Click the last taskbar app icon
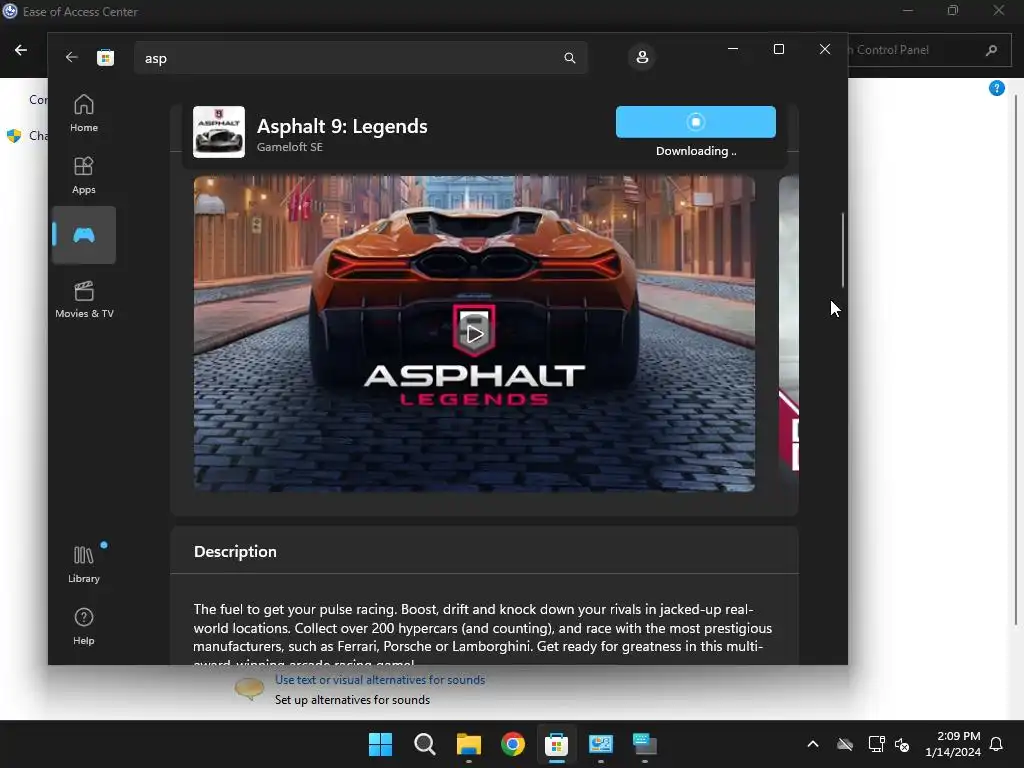Viewport: 1024px width, 768px height. coord(645,744)
